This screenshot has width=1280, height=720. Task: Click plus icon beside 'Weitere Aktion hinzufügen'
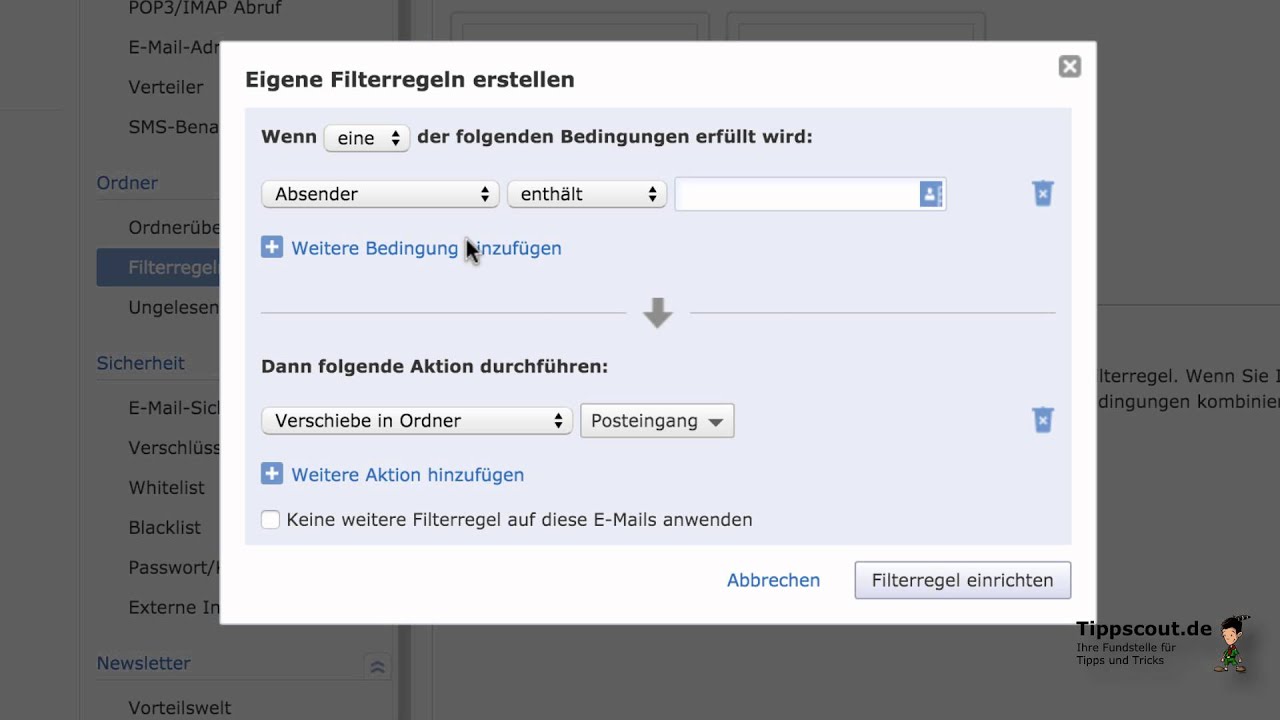point(272,474)
